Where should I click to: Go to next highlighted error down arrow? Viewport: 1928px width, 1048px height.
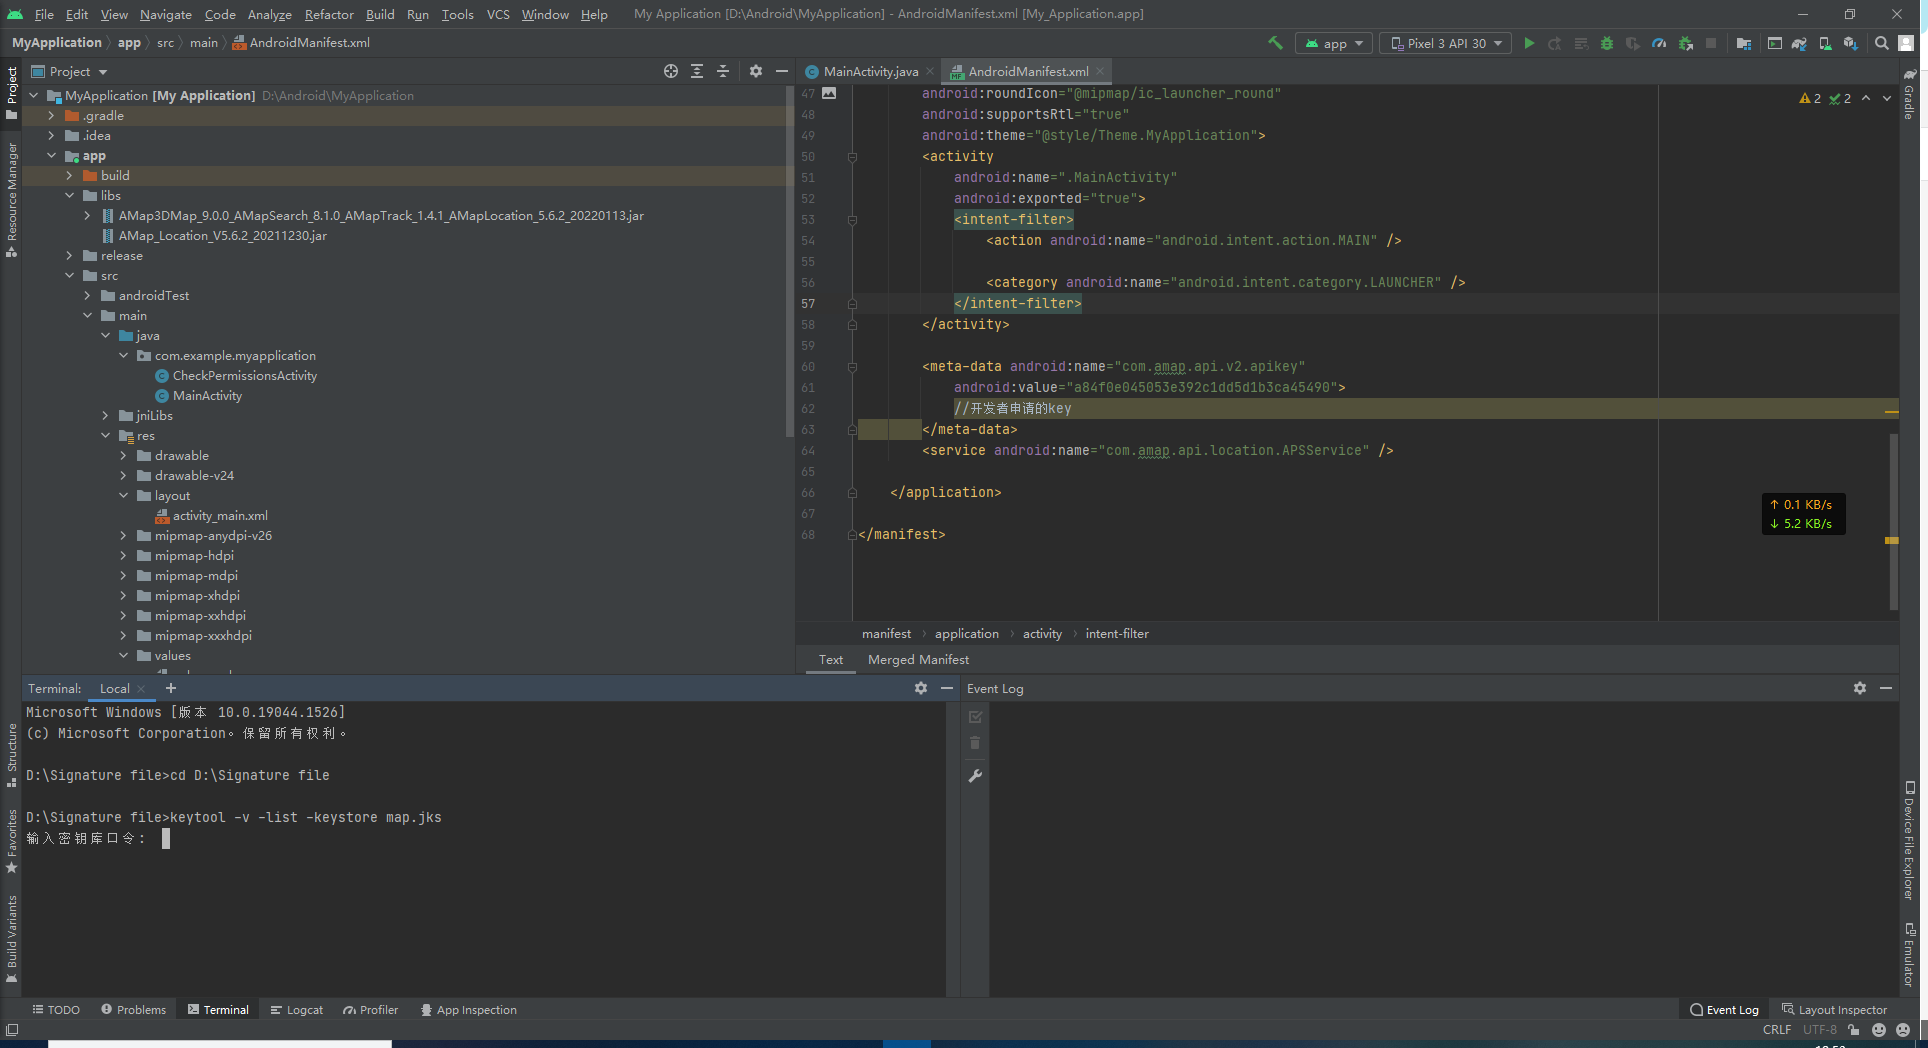click(1887, 98)
